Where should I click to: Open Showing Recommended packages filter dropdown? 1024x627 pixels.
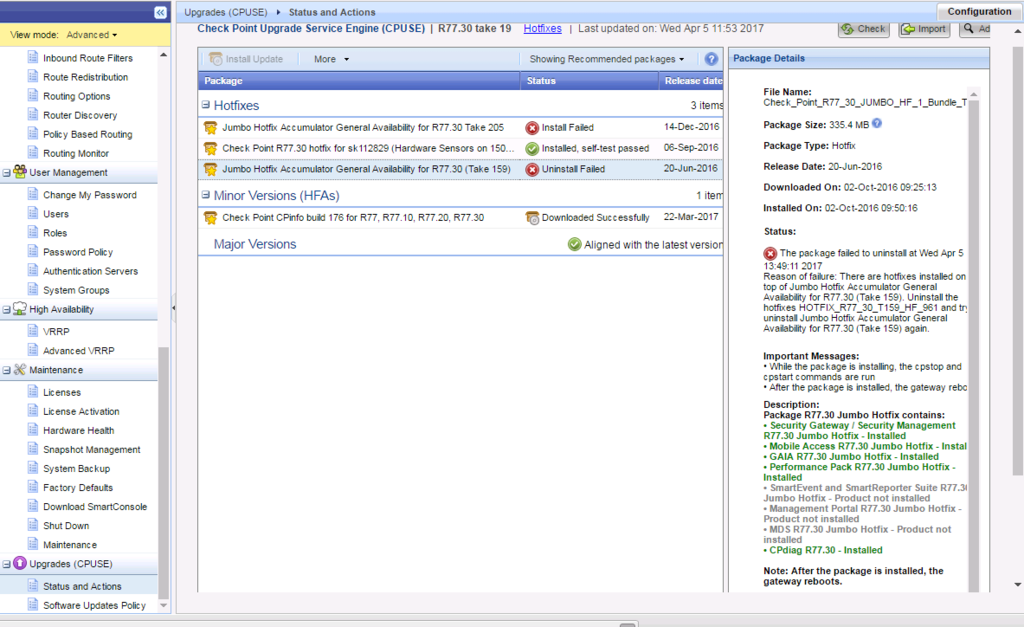(x=607, y=59)
